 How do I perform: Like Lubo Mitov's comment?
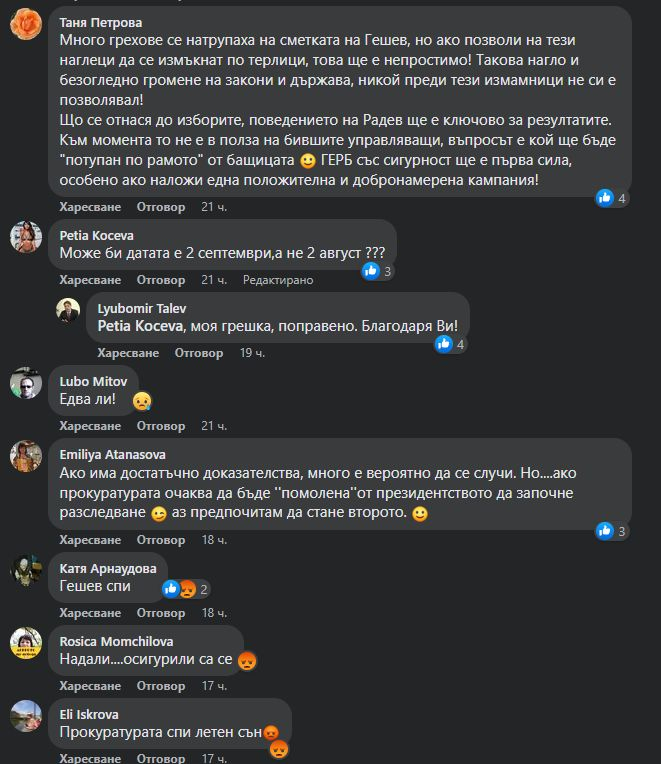coord(90,426)
